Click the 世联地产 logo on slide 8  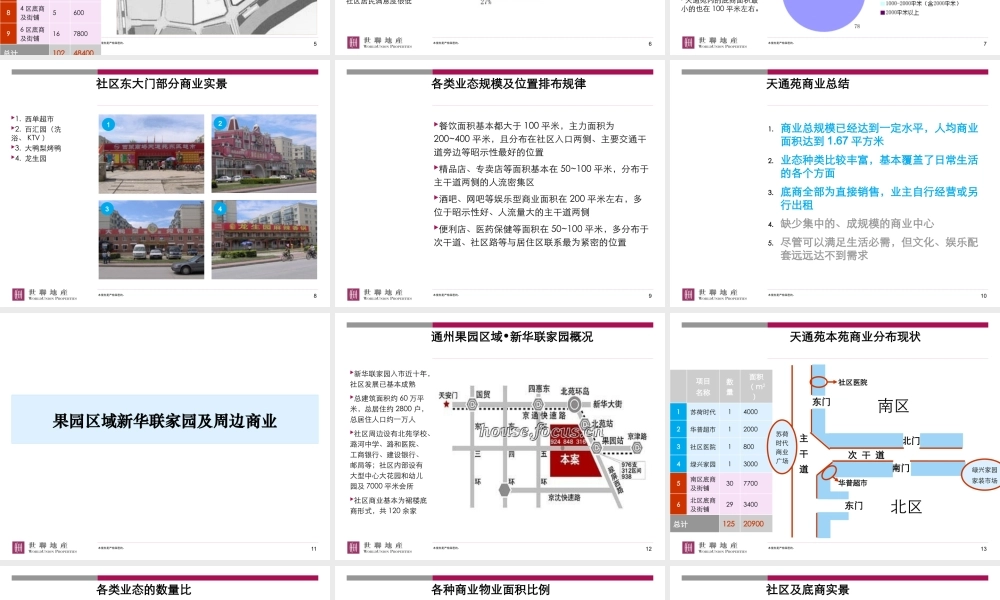[45, 294]
